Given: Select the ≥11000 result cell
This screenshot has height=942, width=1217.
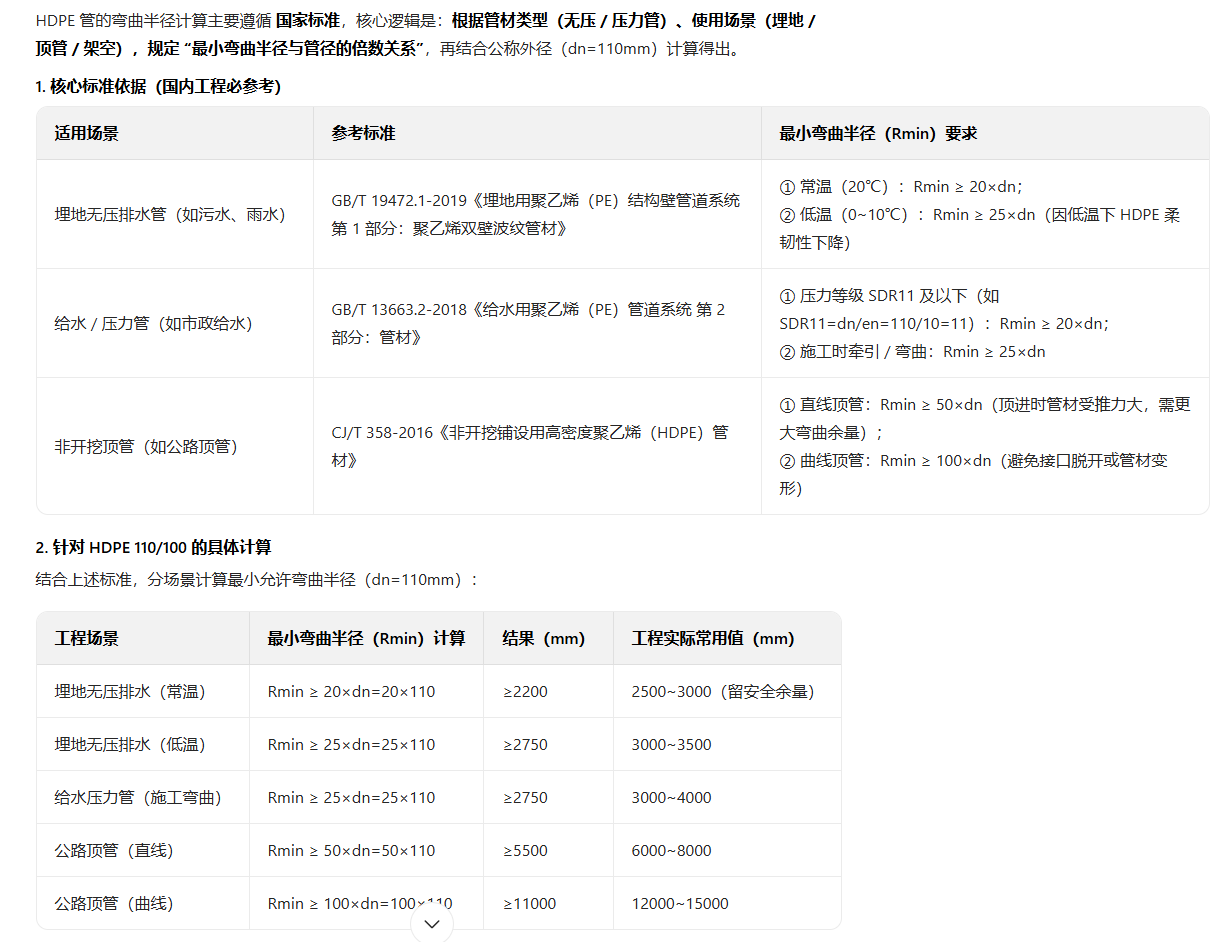Looking at the screenshot, I should click(529, 903).
